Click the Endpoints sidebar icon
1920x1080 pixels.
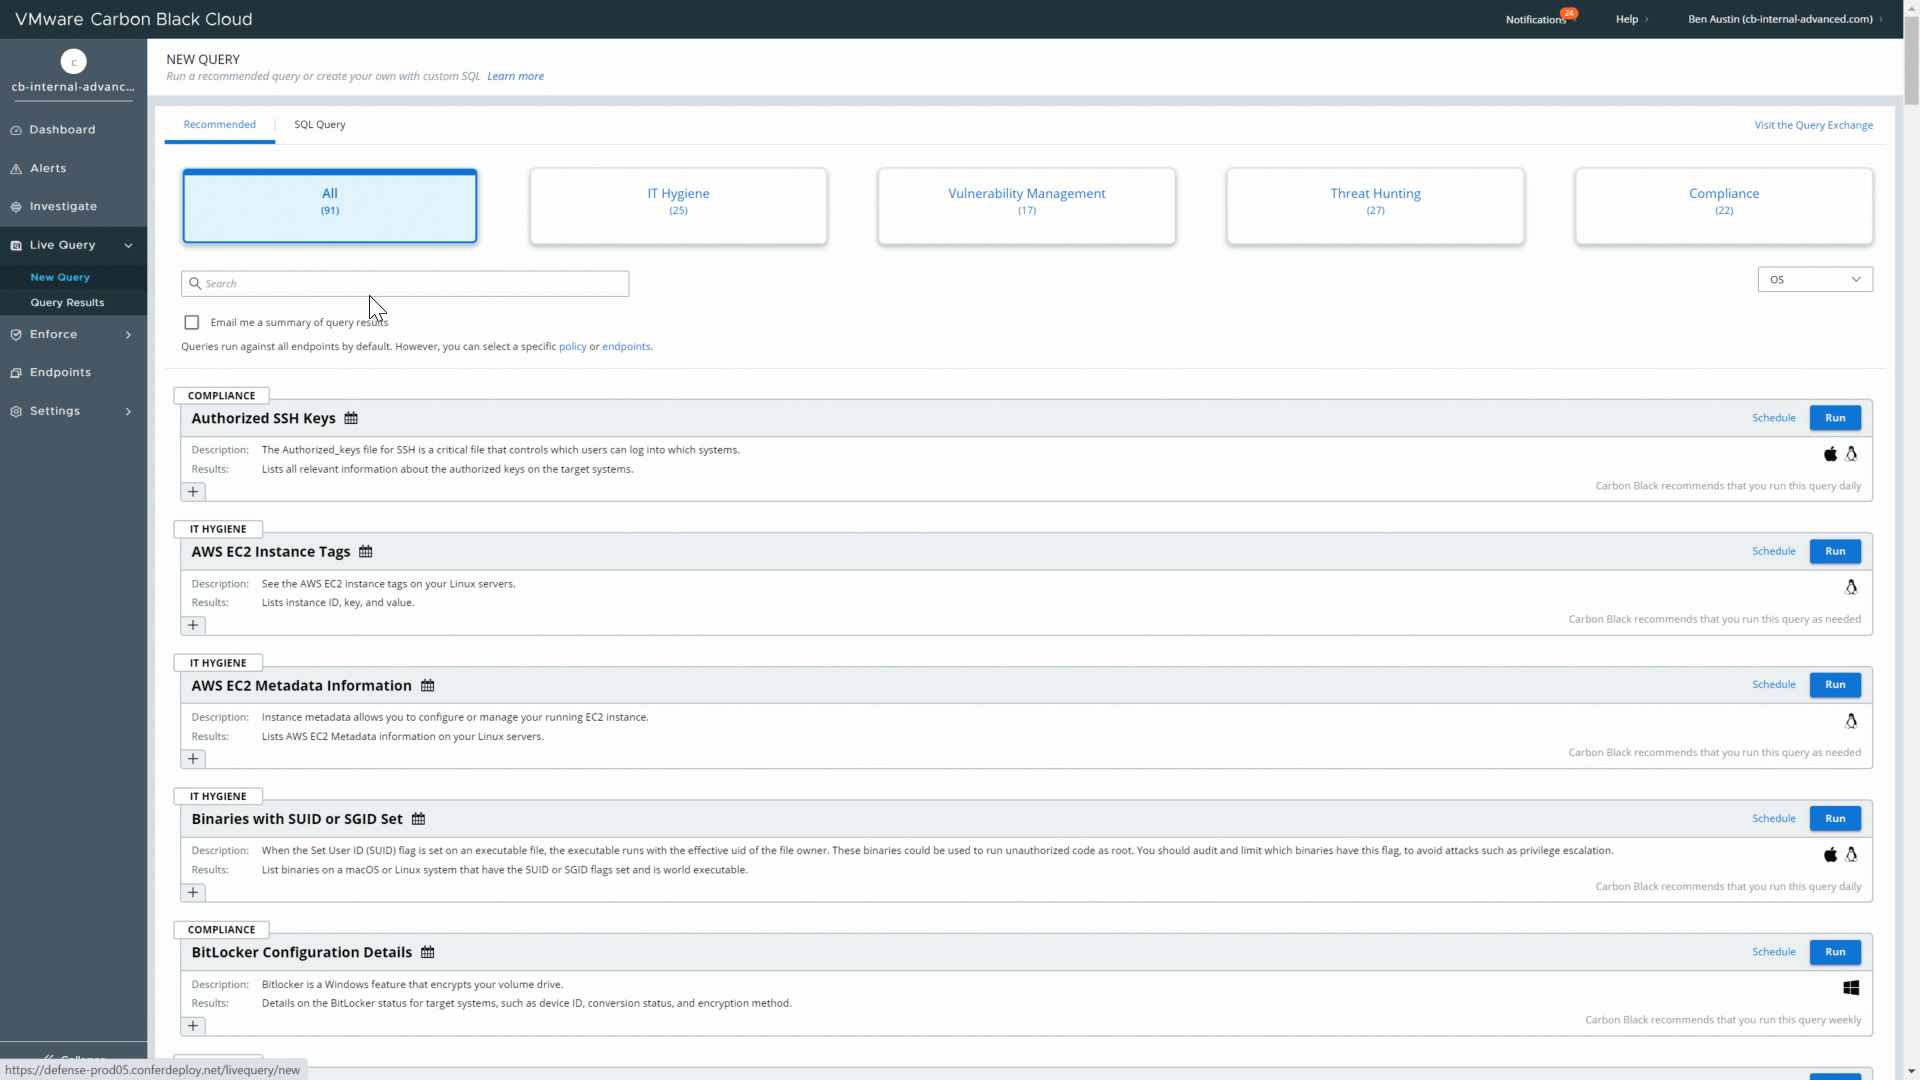tap(16, 373)
